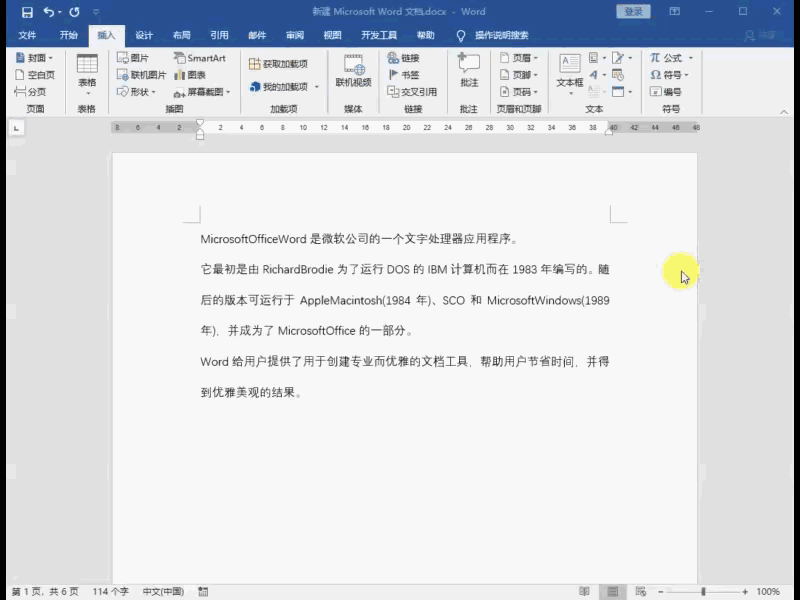Open the 设计 Design tab
800x600 pixels.
point(144,35)
